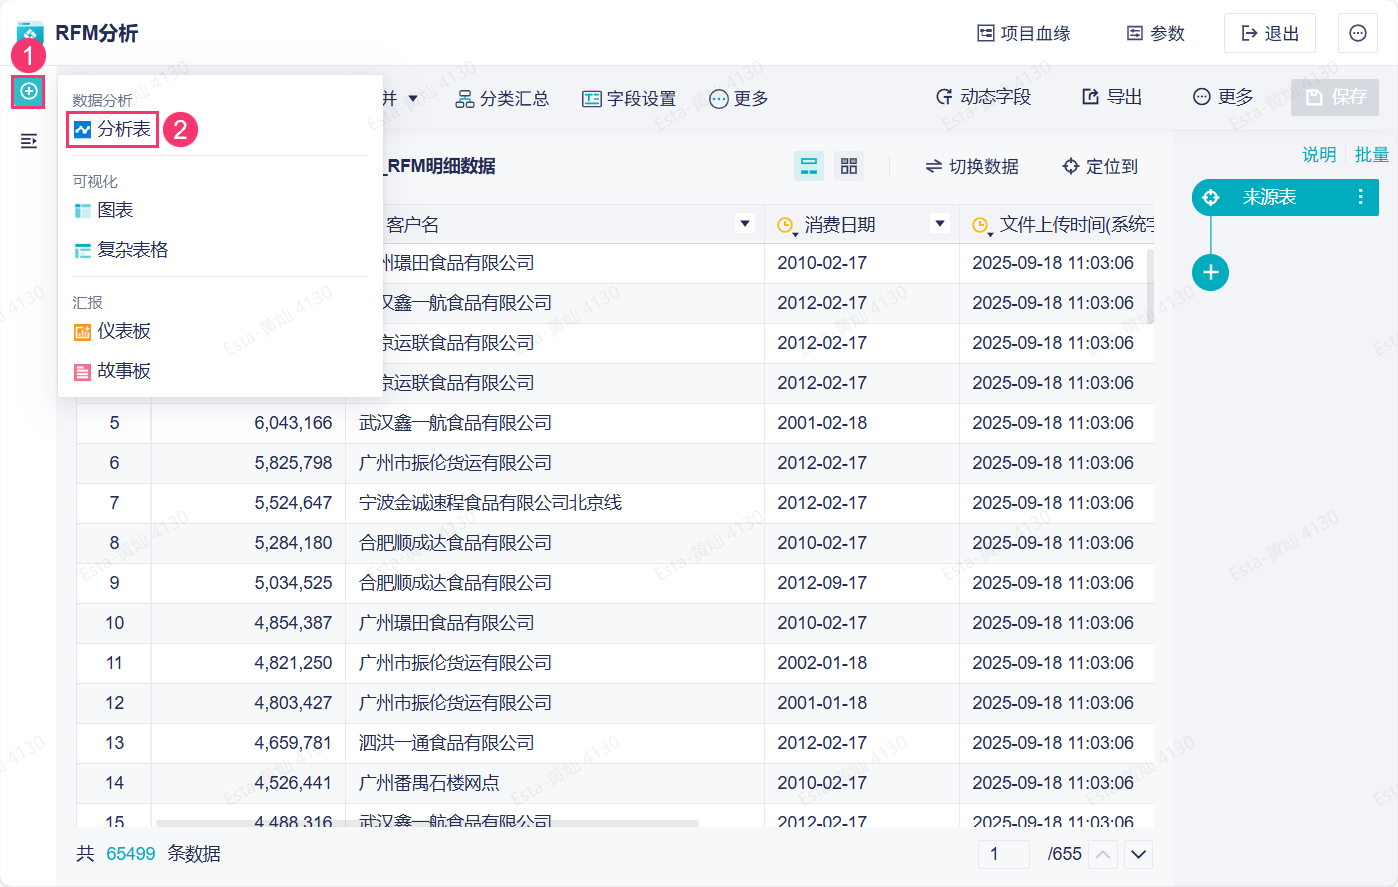Click the amount 5,524,647
1398x887 pixels.
293,503
